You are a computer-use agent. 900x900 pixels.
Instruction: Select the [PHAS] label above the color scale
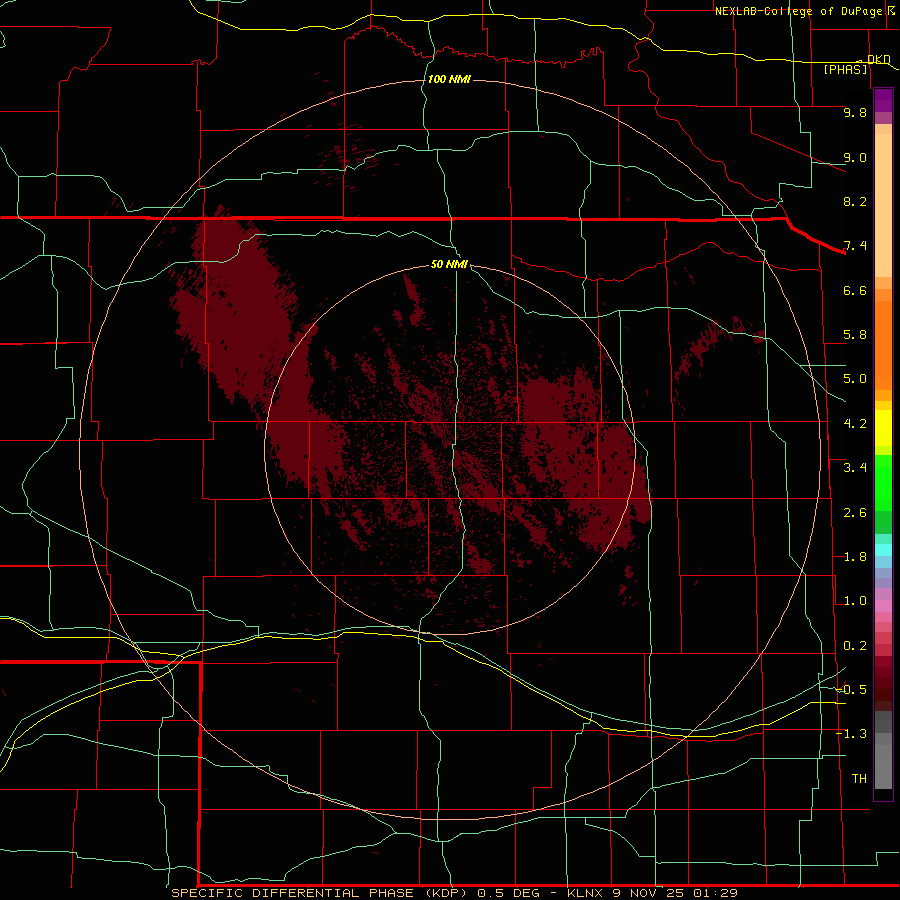845,70
